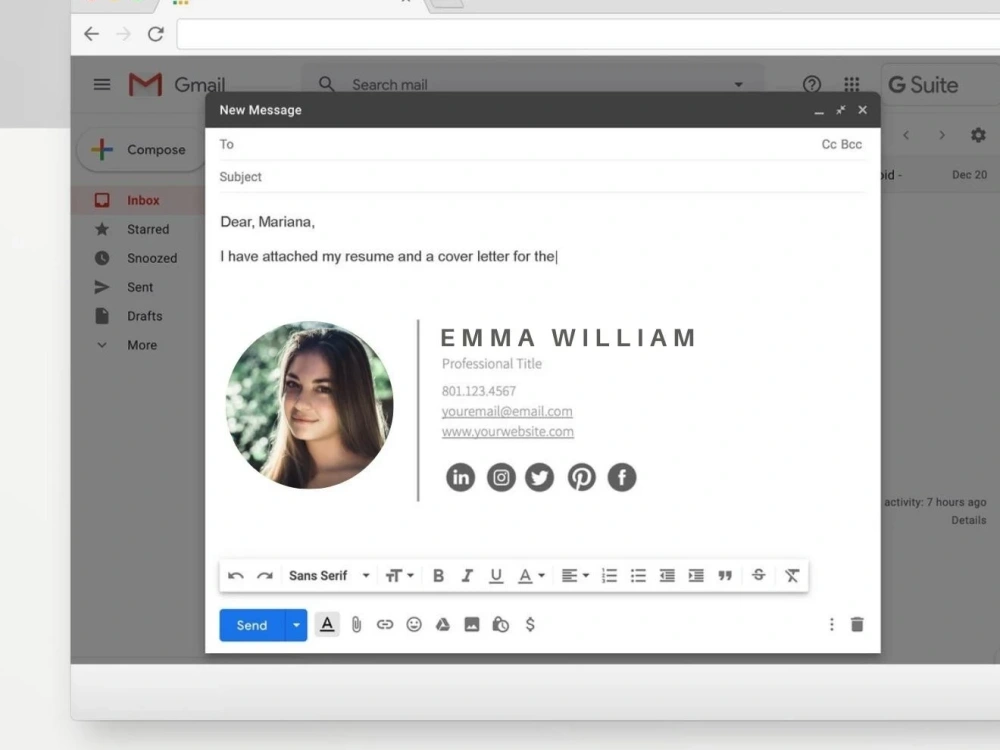This screenshot has width=1000, height=750.
Task: Remove formatting from text
Action: (792, 576)
